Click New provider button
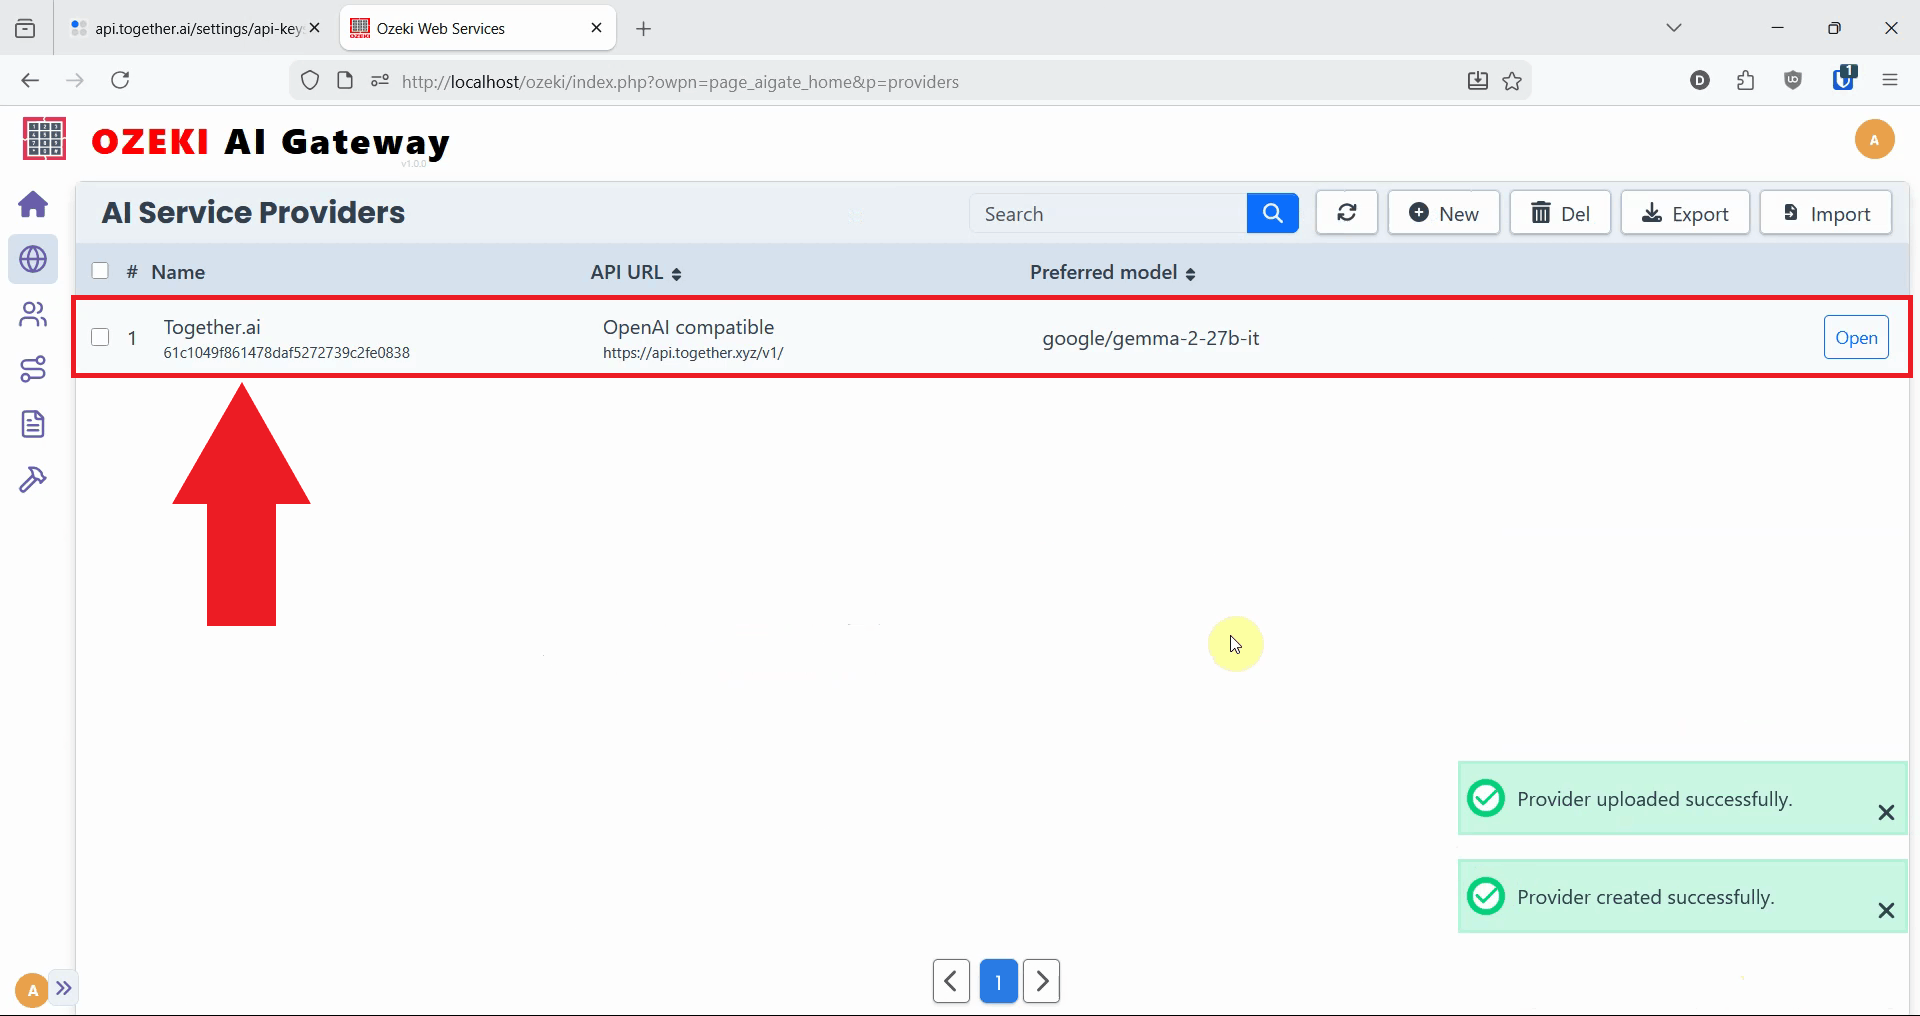The width and height of the screenshot is (1920, 1016). (1443, 213)
